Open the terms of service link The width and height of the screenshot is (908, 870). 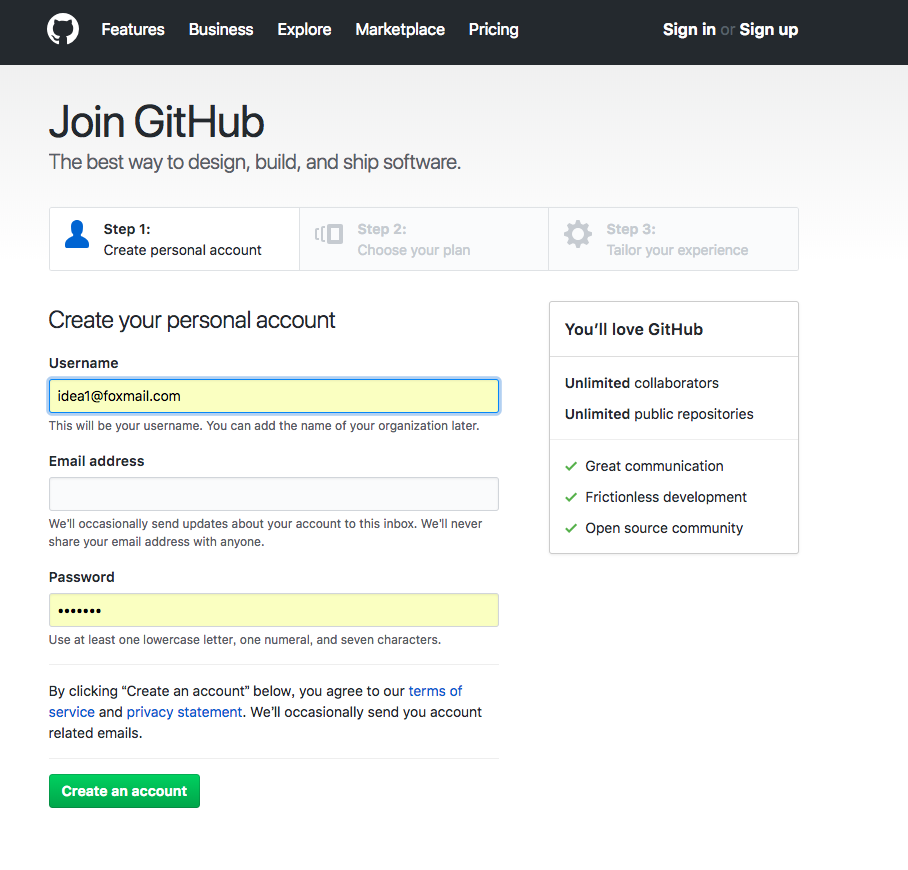tap(435, 691)
